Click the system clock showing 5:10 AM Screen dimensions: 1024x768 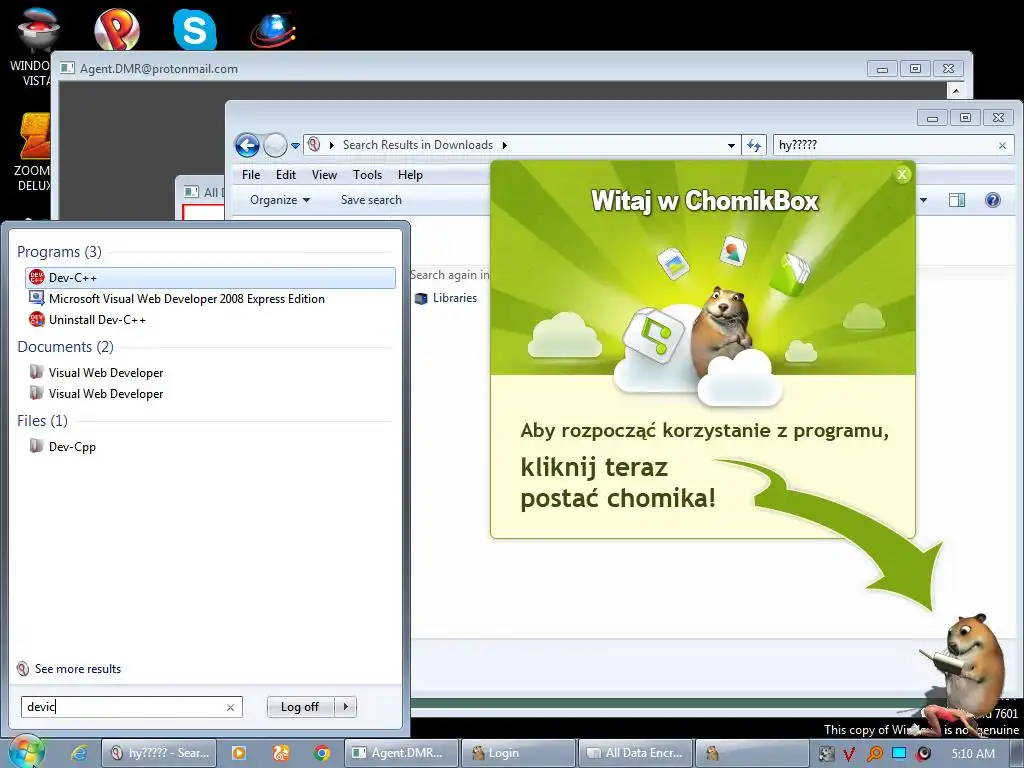[973, 754]
